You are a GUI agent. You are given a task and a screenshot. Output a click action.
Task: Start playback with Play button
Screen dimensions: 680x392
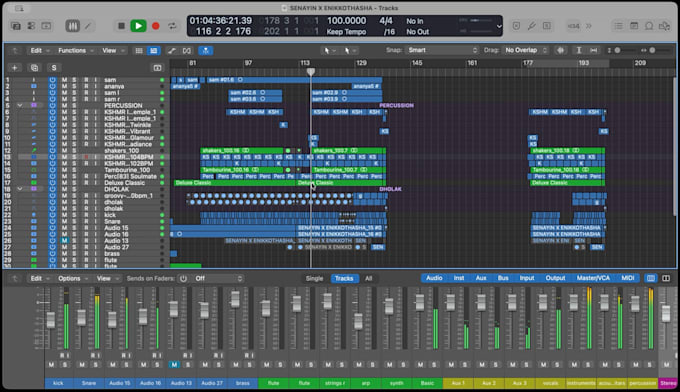[138, 26]
